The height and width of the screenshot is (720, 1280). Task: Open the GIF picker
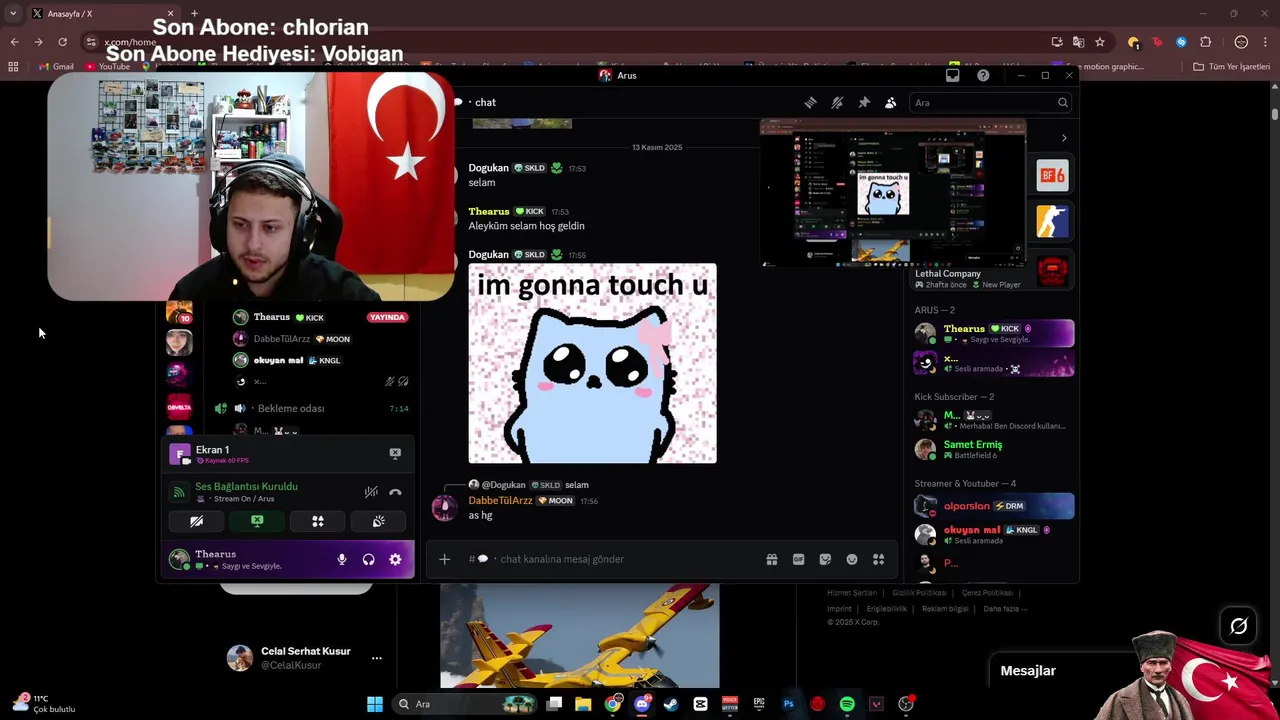(x=798, y=559)
